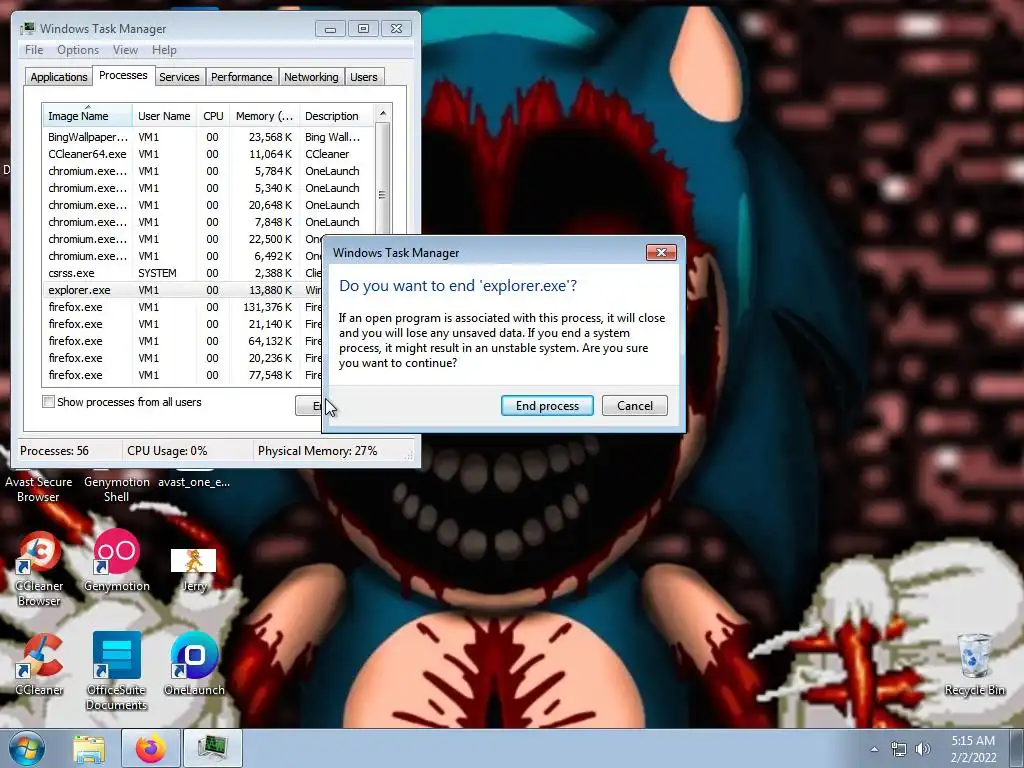
Task: Switch to the Services tab
Action: [179, 77]
